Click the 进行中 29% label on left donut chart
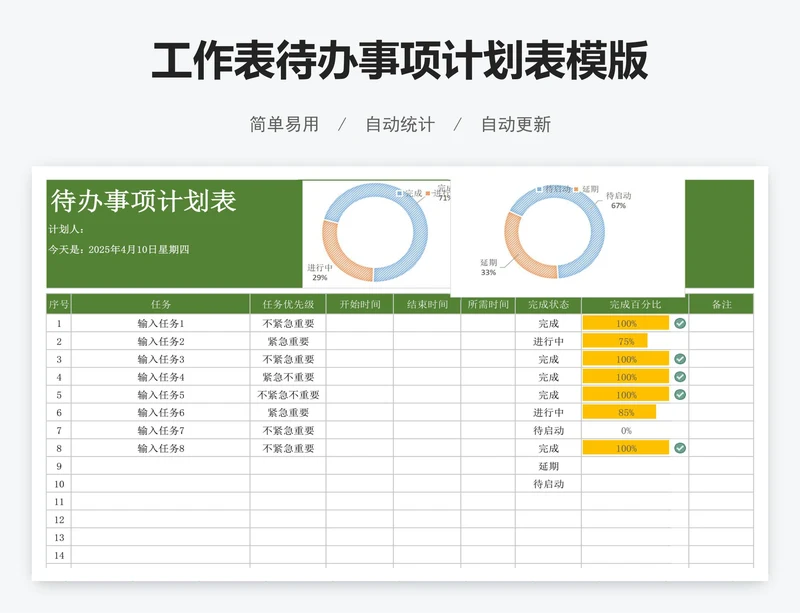Image resolution: width=800 pixels, height=613 pixels. coord(320,272)
